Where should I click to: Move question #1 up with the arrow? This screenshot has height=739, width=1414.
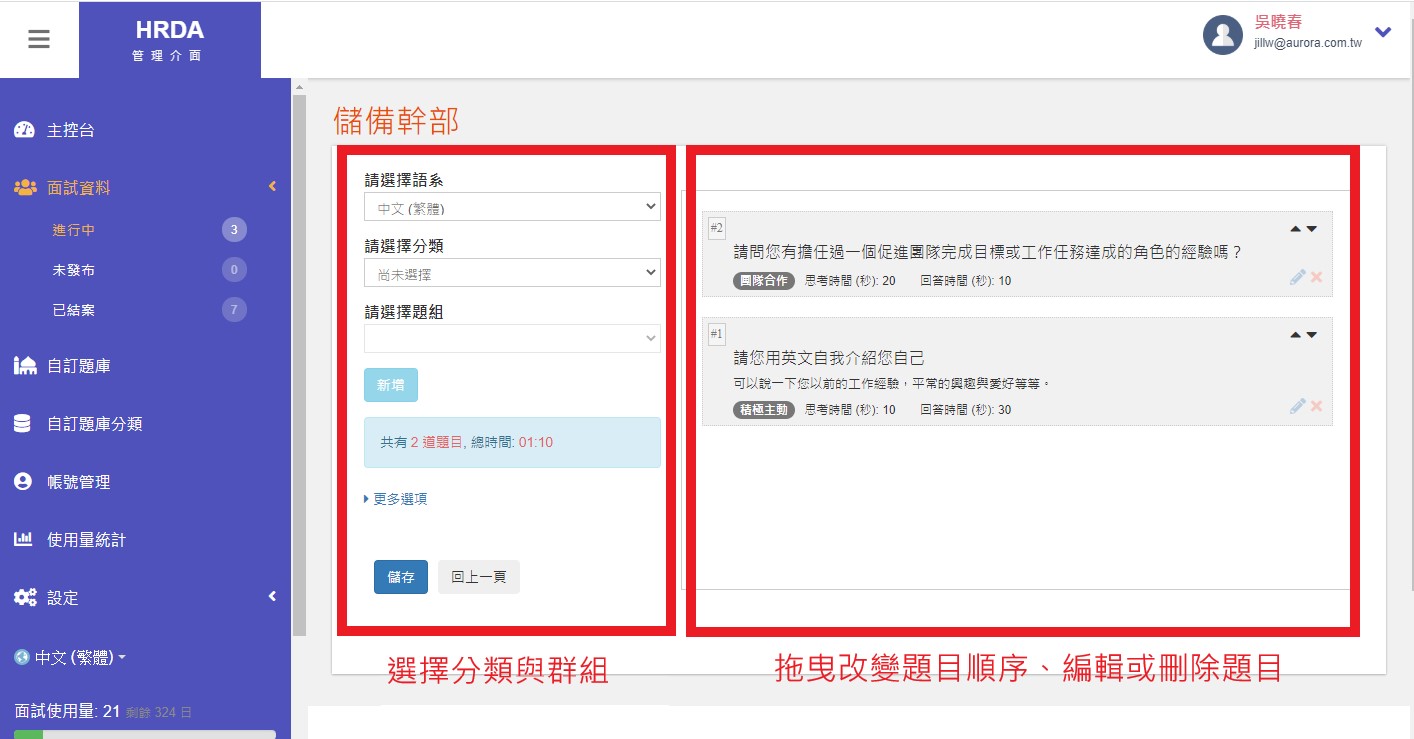pos(1296,335)
